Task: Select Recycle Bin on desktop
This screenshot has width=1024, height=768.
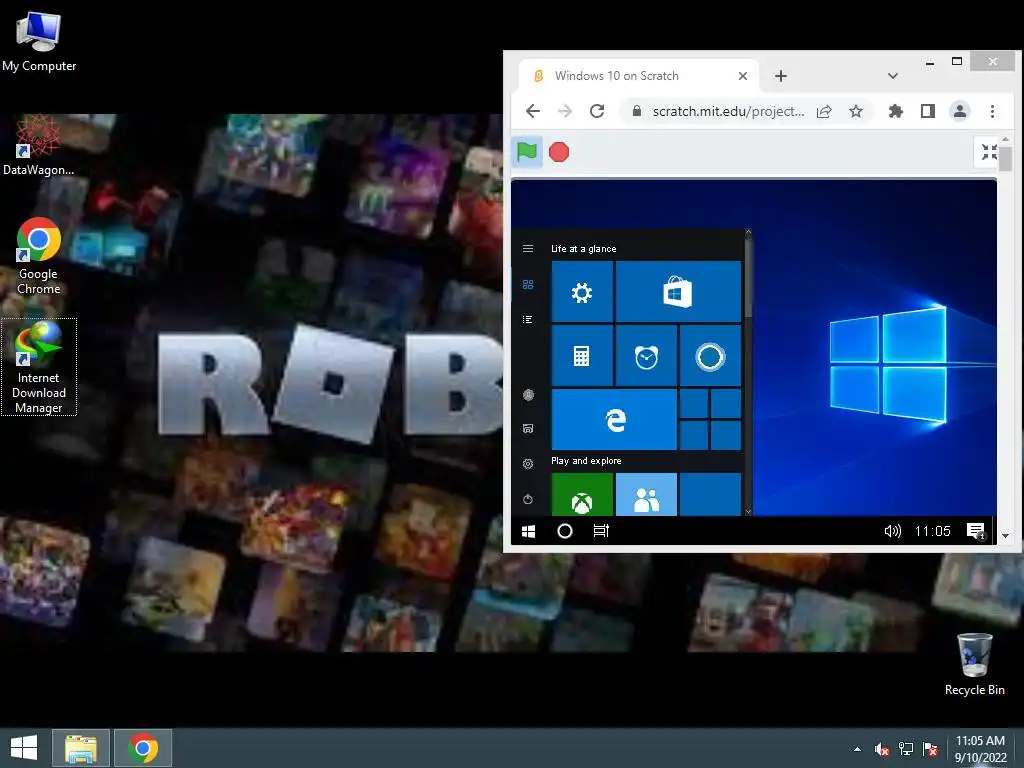Action: pos(974,664)
